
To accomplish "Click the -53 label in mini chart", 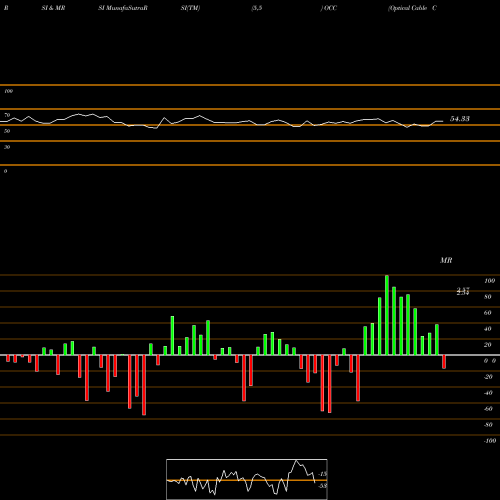I will click(x=322, y=486).
